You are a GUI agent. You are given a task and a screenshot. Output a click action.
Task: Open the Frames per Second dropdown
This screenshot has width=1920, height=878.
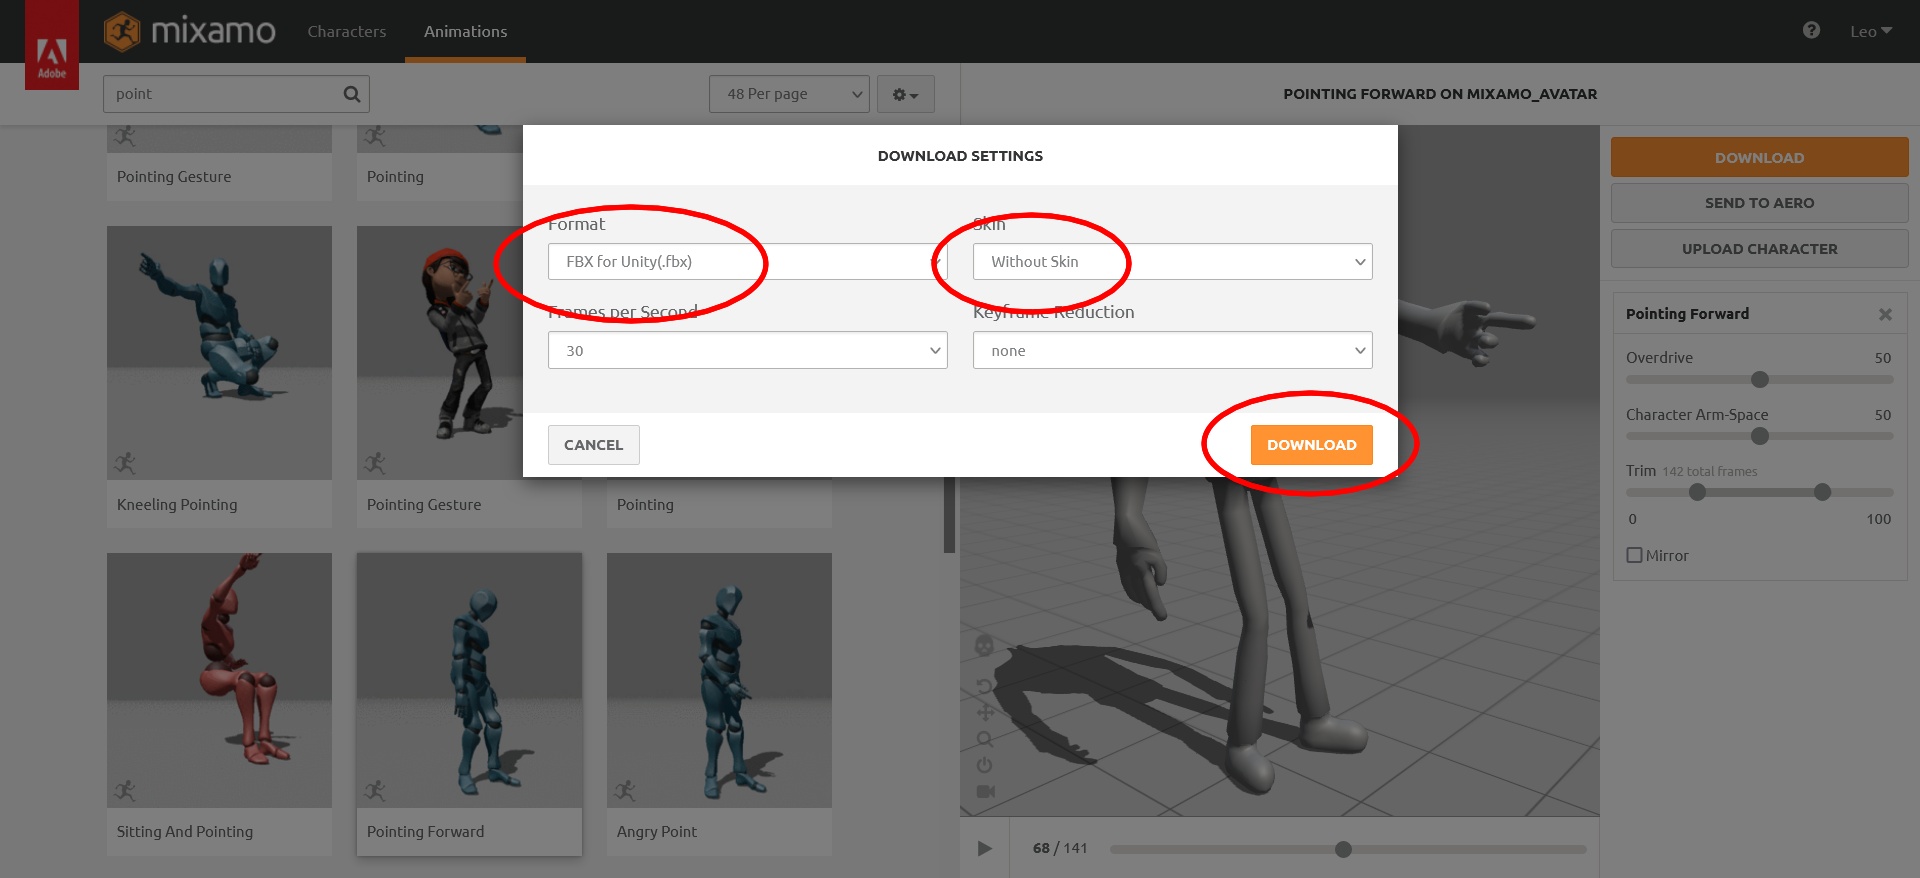tap(747, 350)
